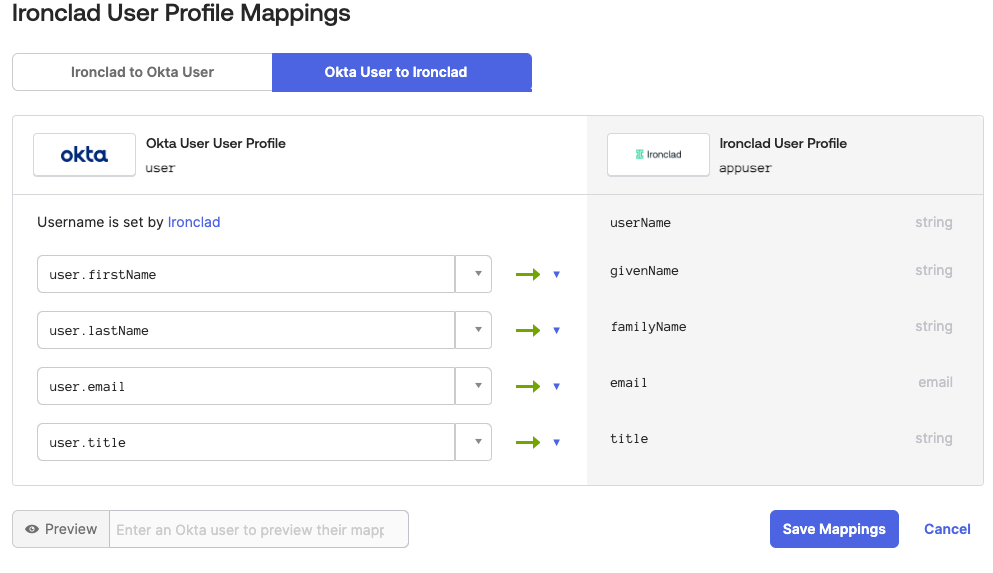Screen dimensions: 993x573
Task: Click the green mapping arrow for user.title
Action: [x=528, y=442]
